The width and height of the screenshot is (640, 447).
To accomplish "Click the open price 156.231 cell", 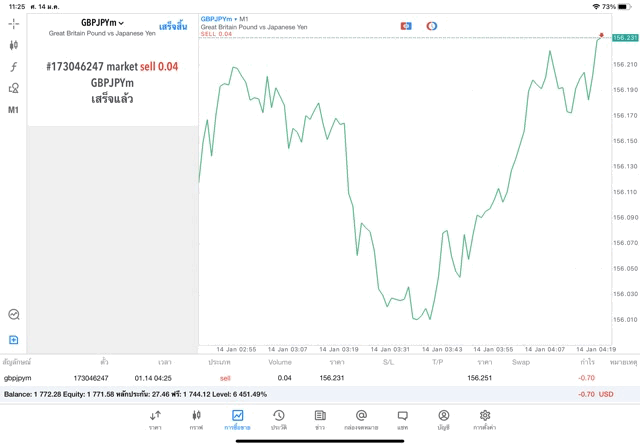I will (x=332, y=378).
